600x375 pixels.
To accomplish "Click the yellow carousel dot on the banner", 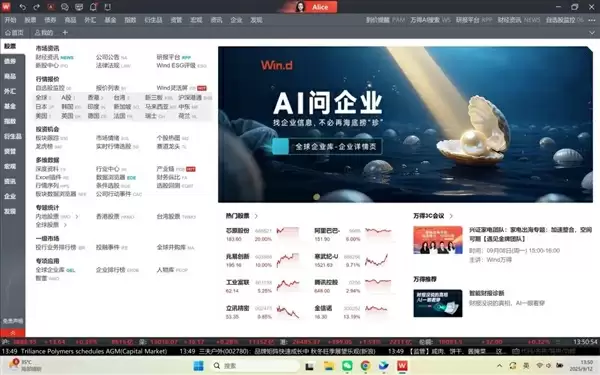I will click(316, 197).
